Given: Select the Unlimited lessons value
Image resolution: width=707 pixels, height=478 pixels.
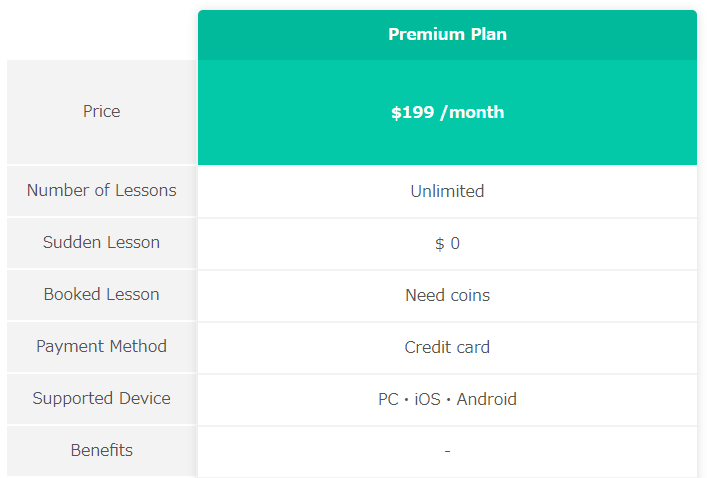Looking at the screenshot, I should [447, 191].
